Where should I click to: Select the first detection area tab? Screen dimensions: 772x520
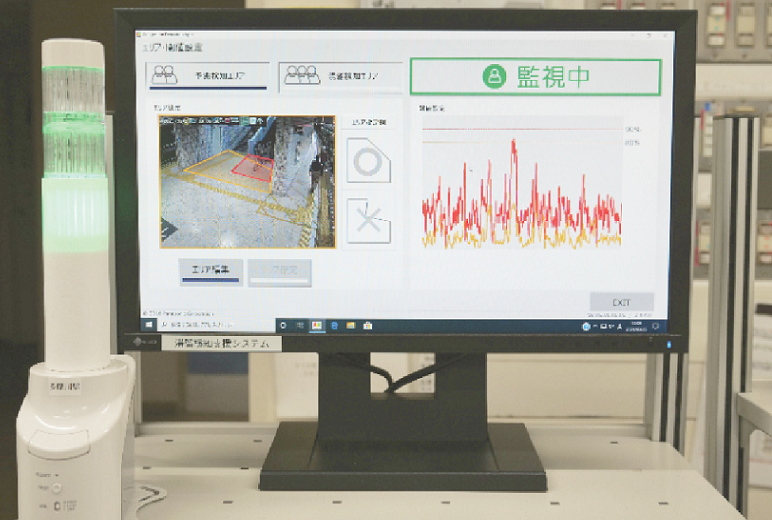[208, 75]
